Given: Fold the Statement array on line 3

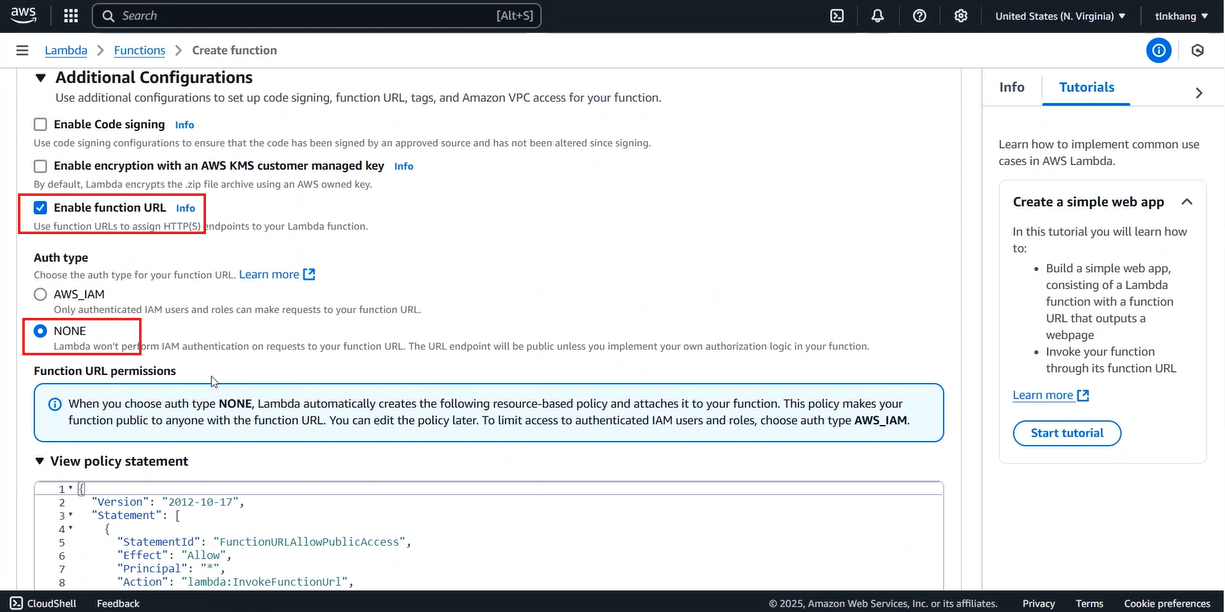Looking at the screenshot, I should [x=71, y=516].
